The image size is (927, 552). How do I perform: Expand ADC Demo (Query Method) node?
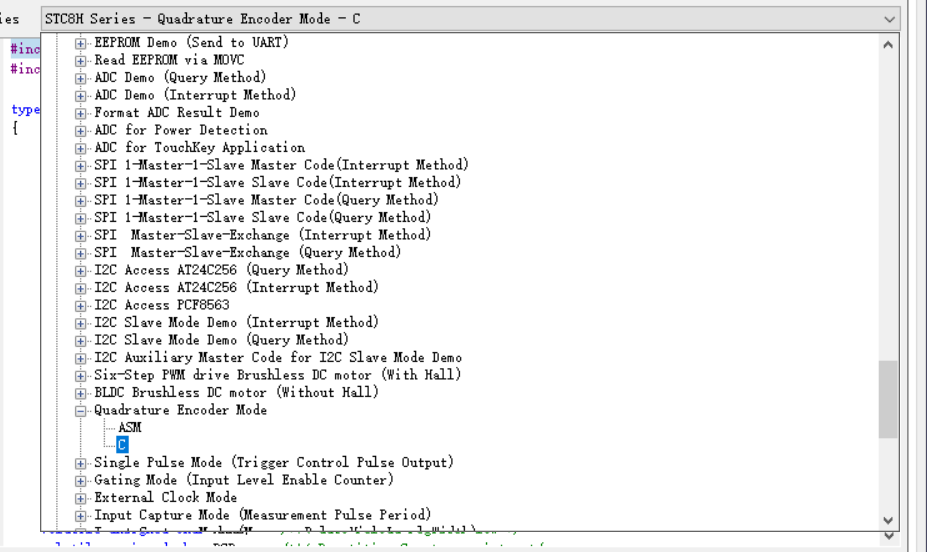[x=80, y=78]
